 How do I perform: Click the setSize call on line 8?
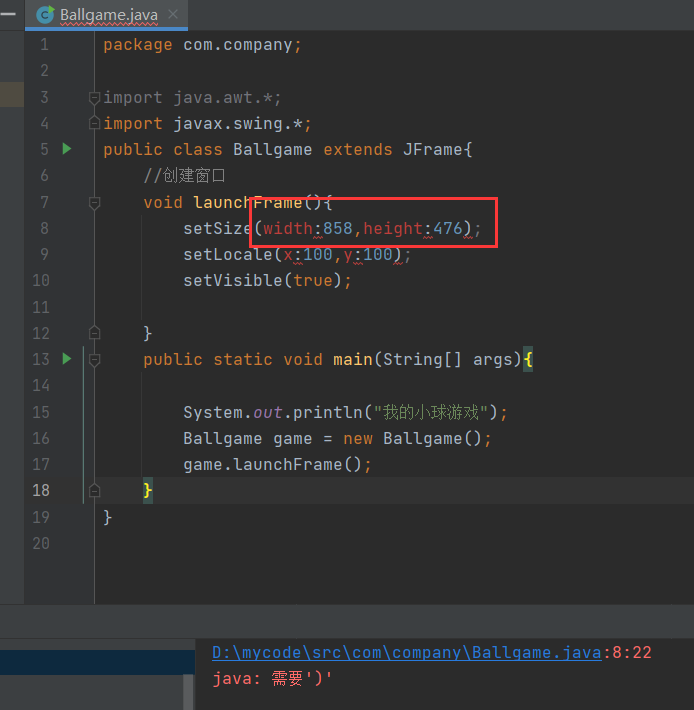click(x=217, y=228)
